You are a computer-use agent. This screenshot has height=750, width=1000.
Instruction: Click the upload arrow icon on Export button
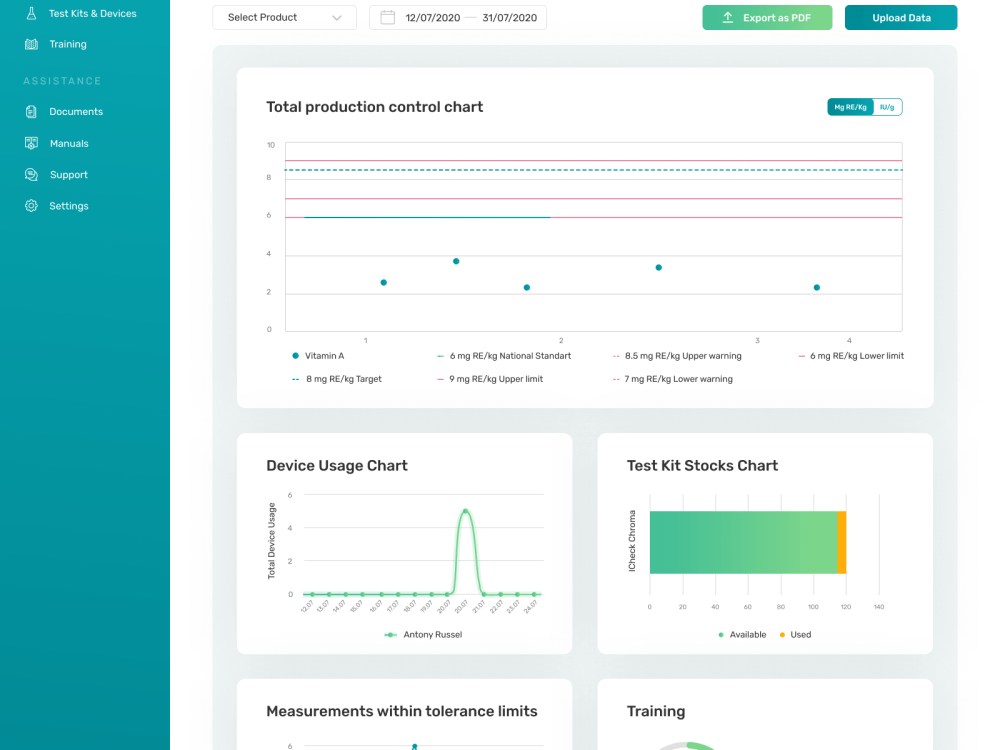(728, 18)
